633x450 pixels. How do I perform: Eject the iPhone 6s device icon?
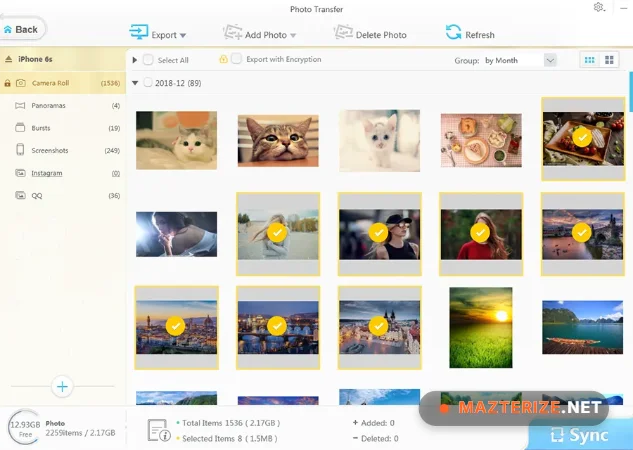[x=8, y=59]
